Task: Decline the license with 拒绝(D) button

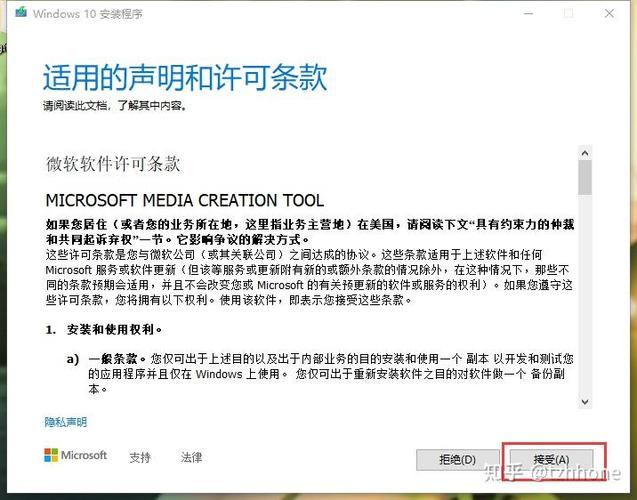Action: [457, 460]
